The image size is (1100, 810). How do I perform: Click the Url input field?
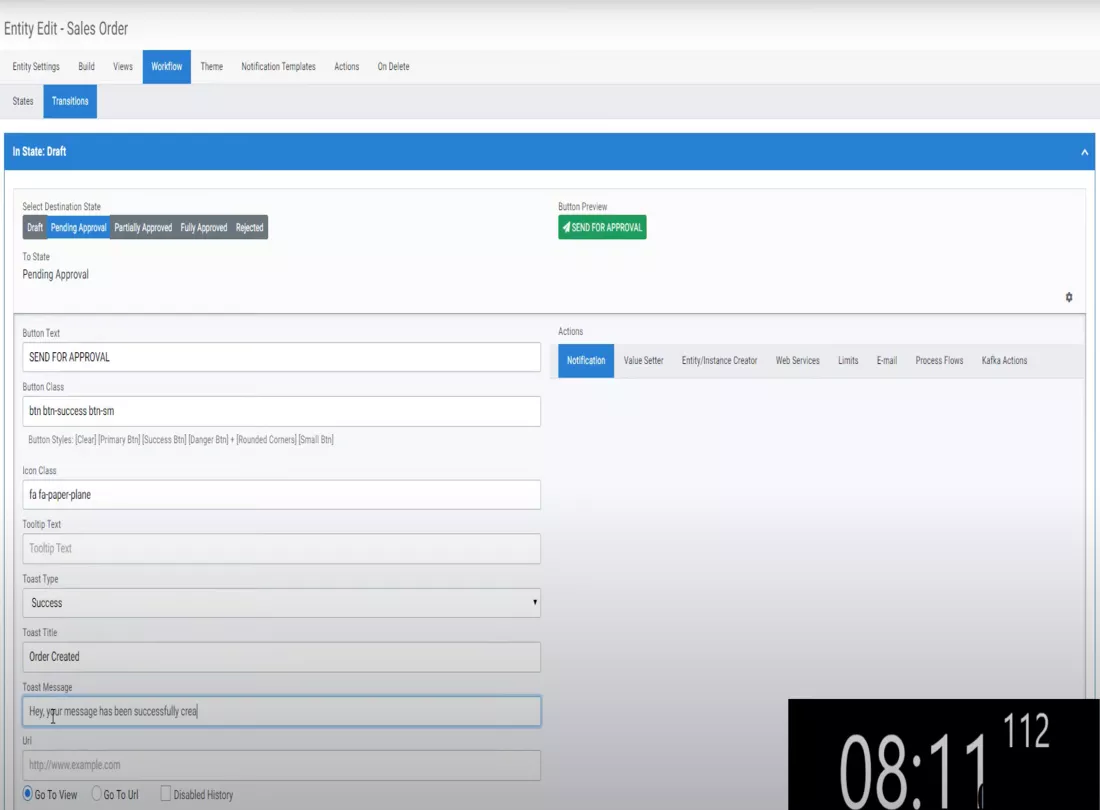click(281, 765)
